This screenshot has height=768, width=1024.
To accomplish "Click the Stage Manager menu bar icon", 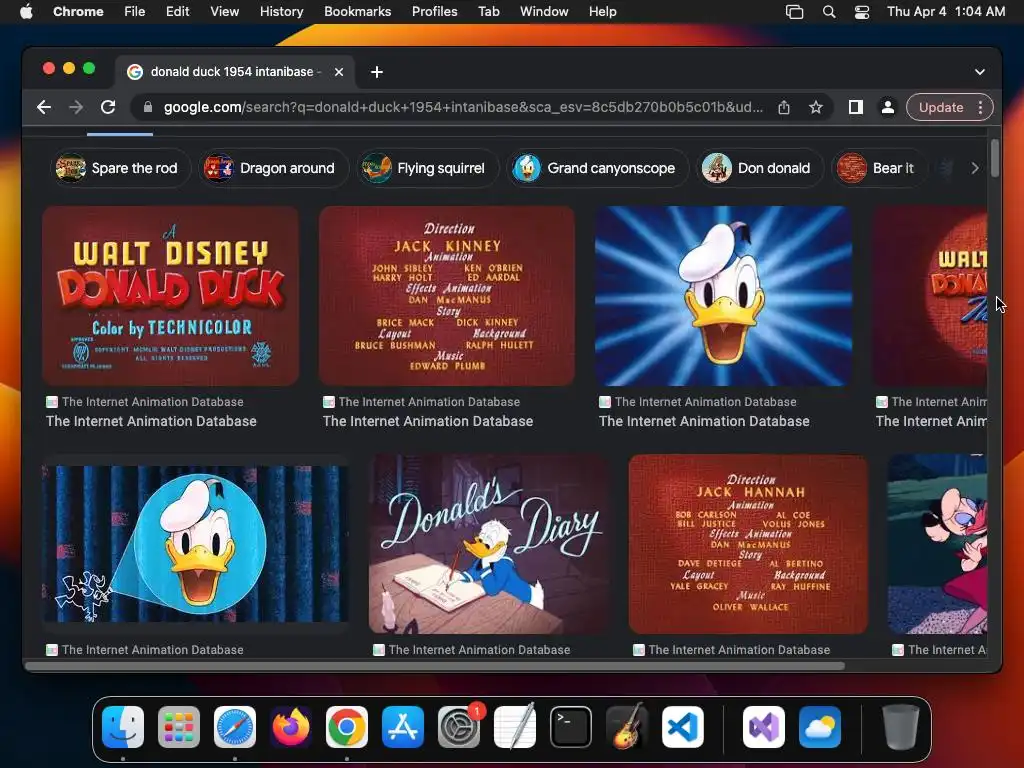I will pyautogui.click(x=794, y=12).
